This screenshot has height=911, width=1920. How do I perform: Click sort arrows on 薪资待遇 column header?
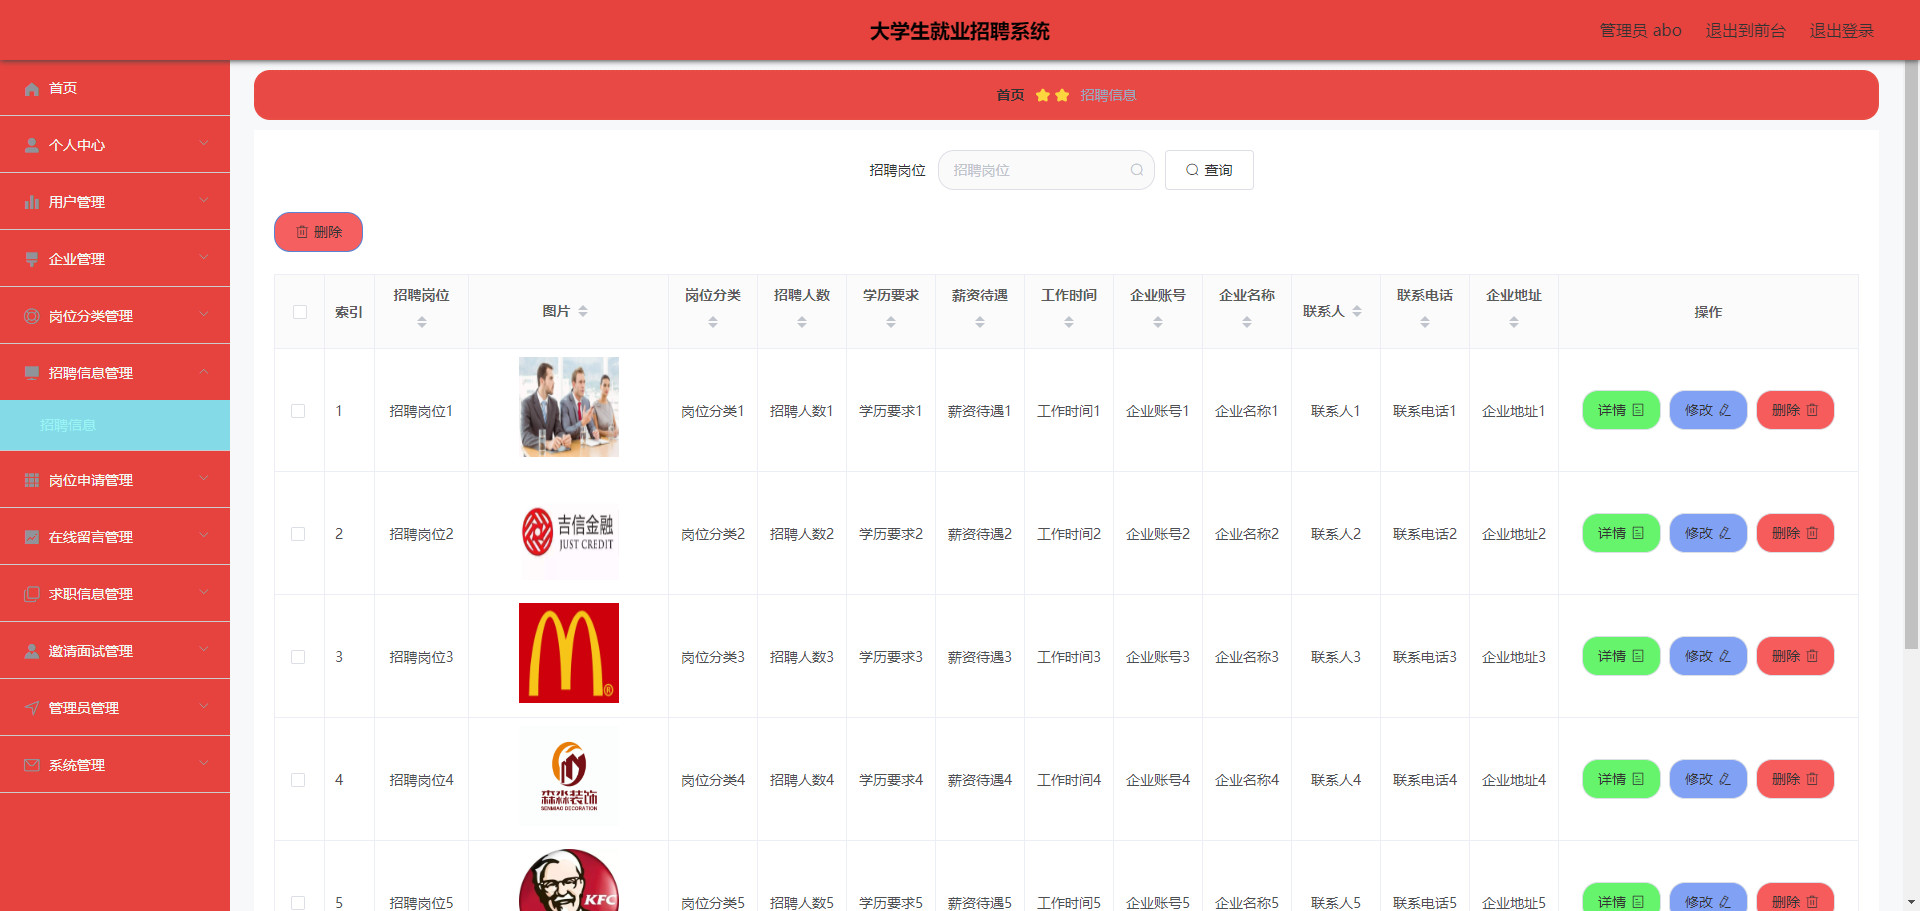coord(980,322)
